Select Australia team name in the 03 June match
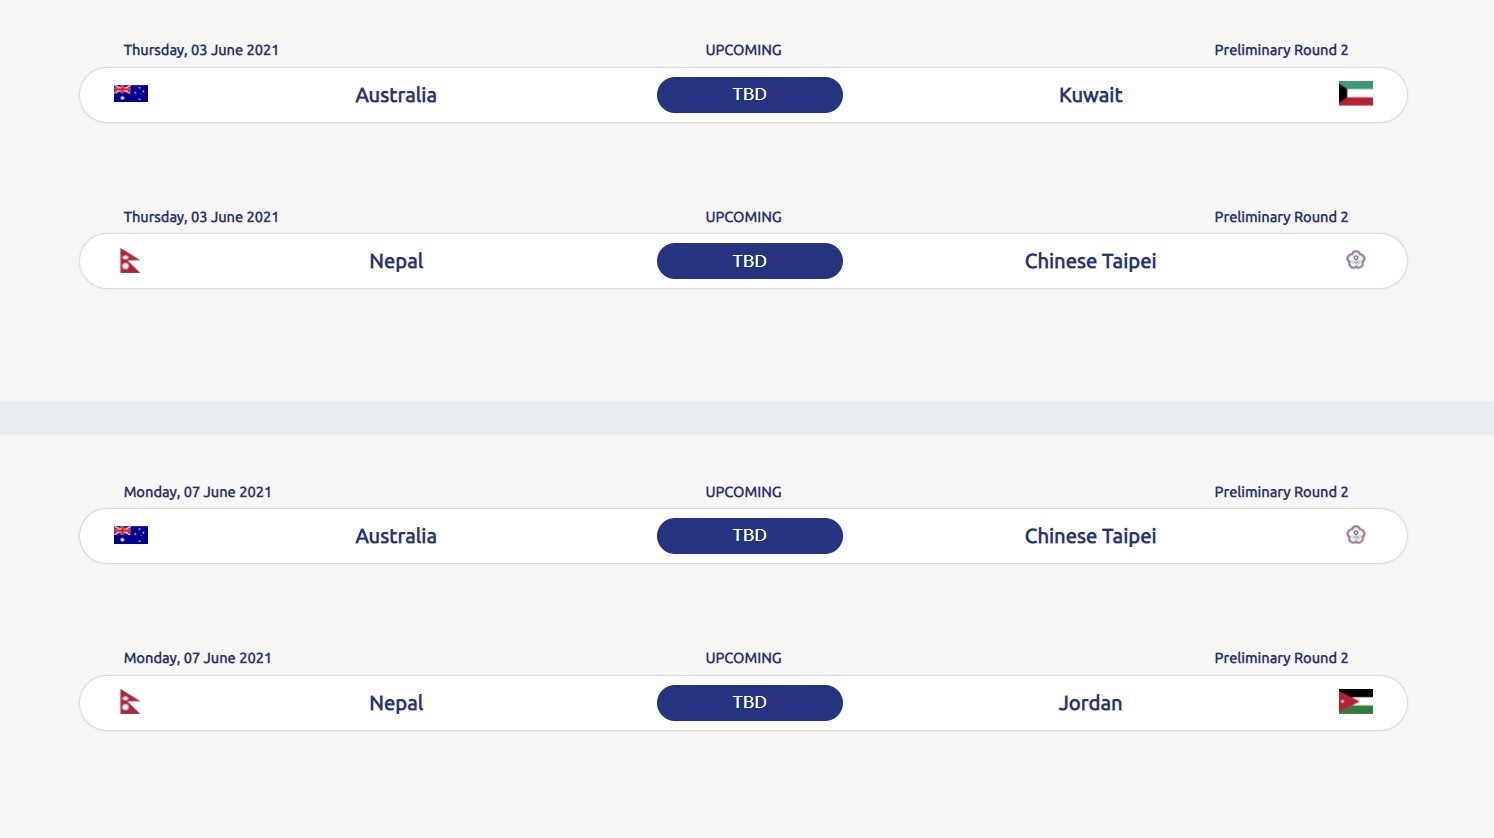 [396, 95]
